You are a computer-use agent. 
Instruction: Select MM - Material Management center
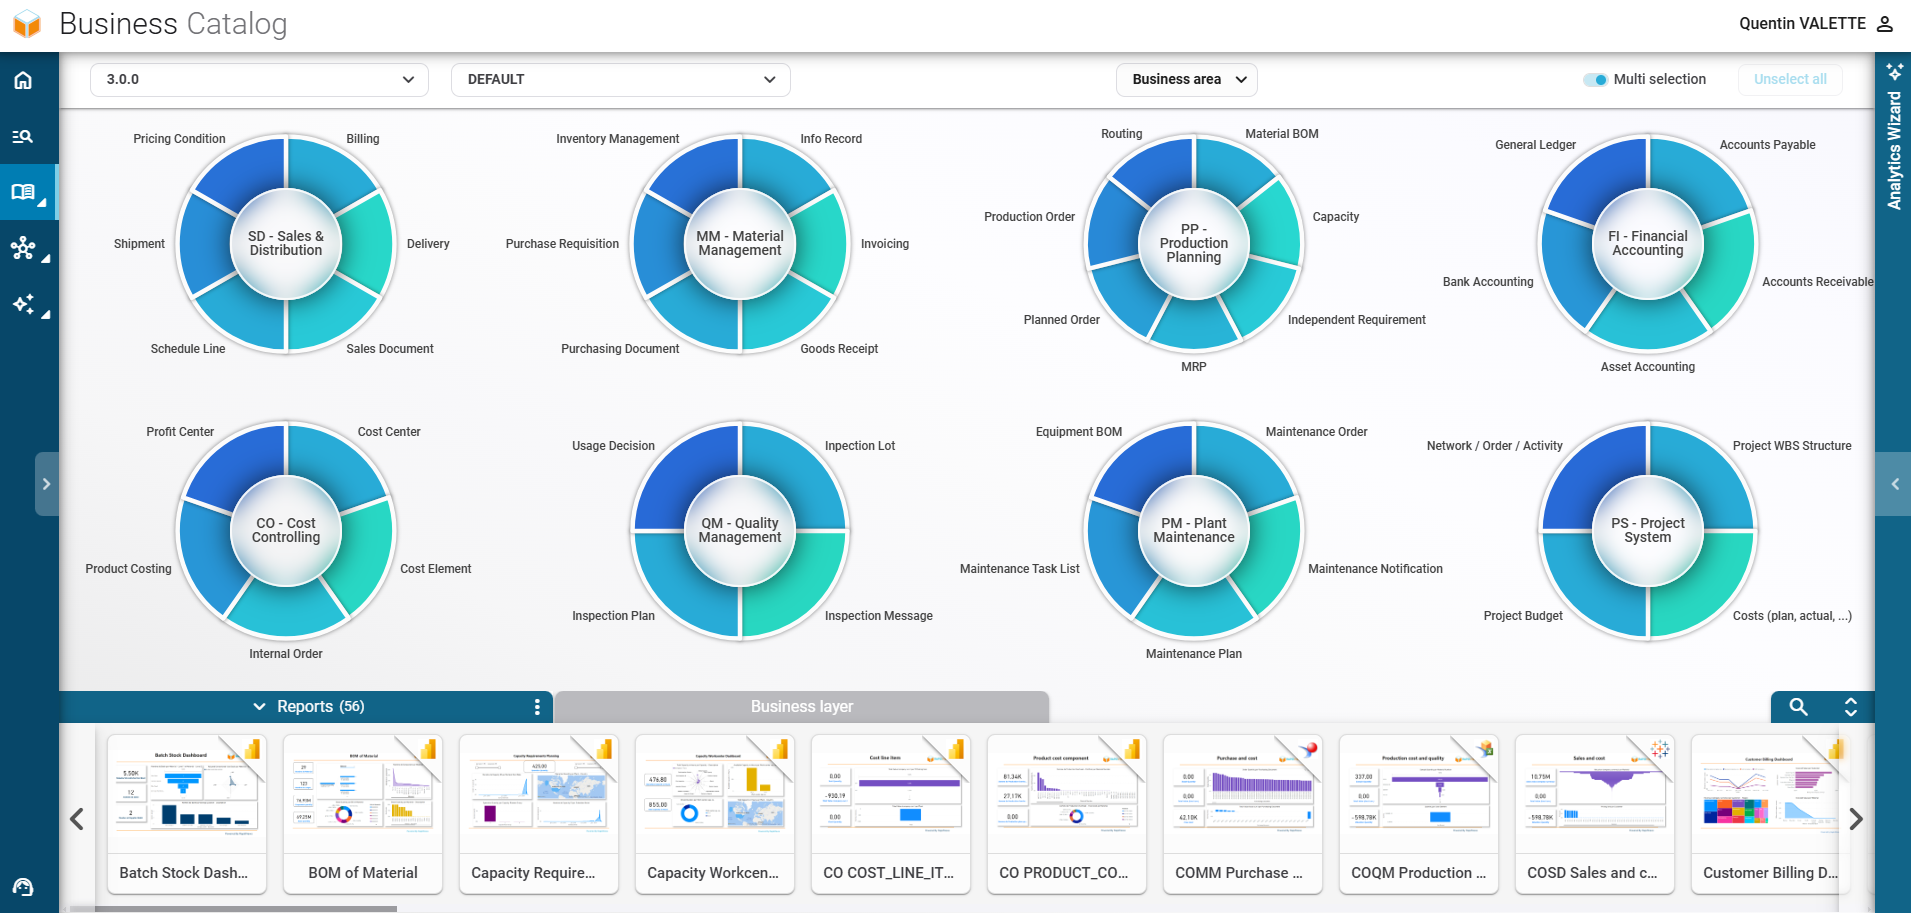point(740,243)
